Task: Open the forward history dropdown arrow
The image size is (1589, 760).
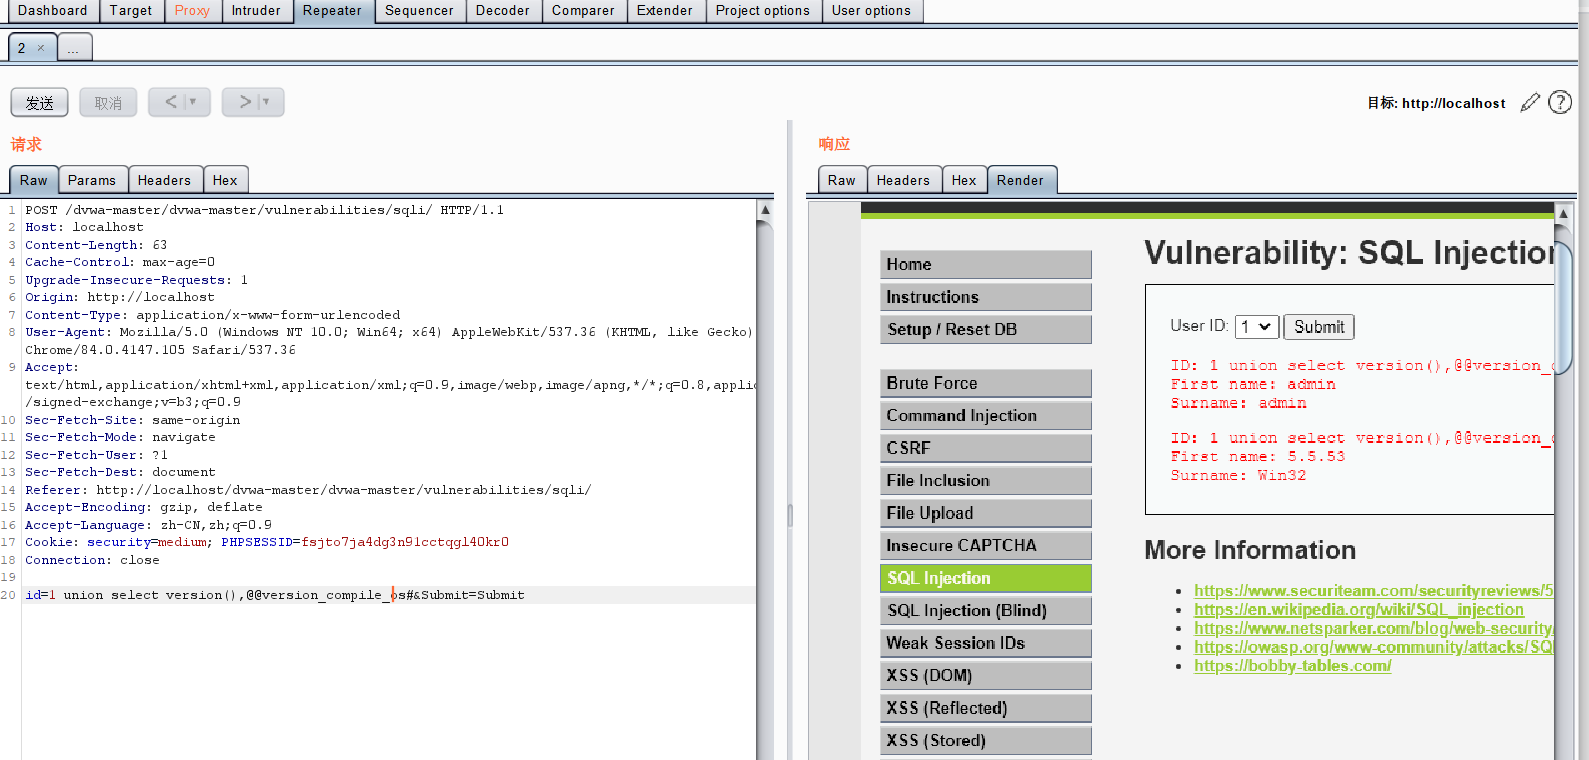Action: tap(266, 102)
